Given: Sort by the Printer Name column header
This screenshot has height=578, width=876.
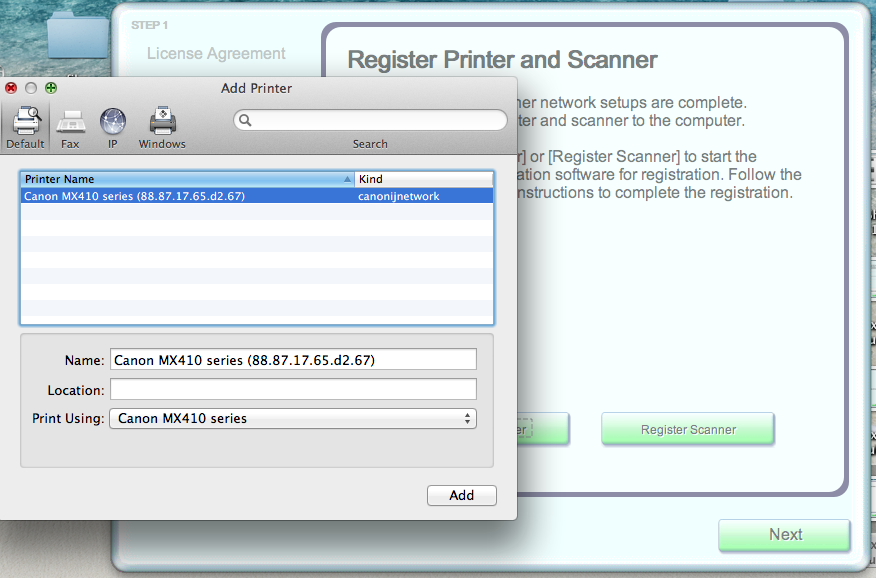Looking at the screenshot, I should click(187, 179).
